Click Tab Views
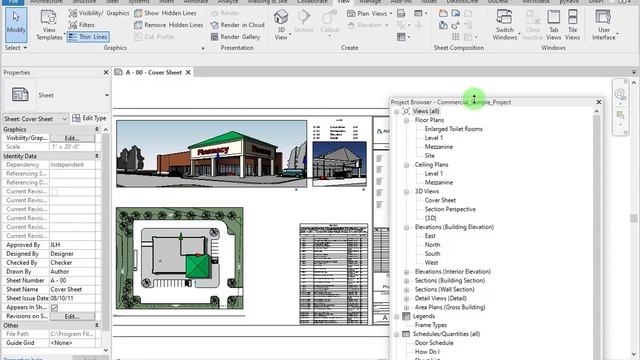 (553, 24)
